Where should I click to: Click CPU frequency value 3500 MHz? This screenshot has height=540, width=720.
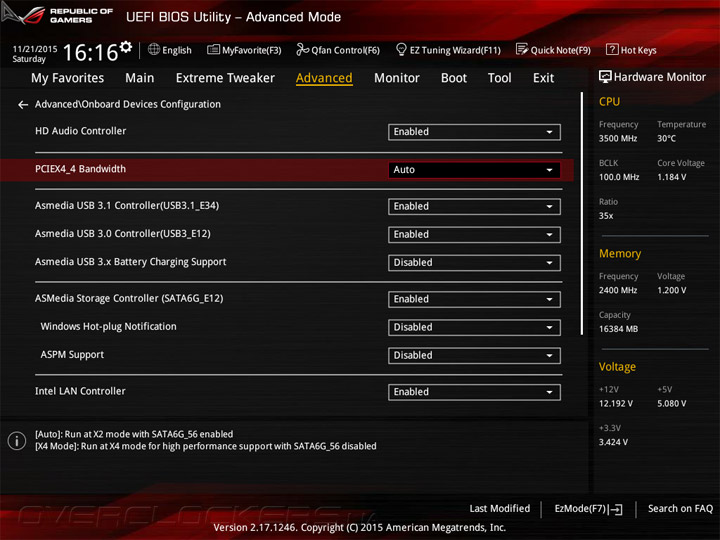tap(618, 139)
